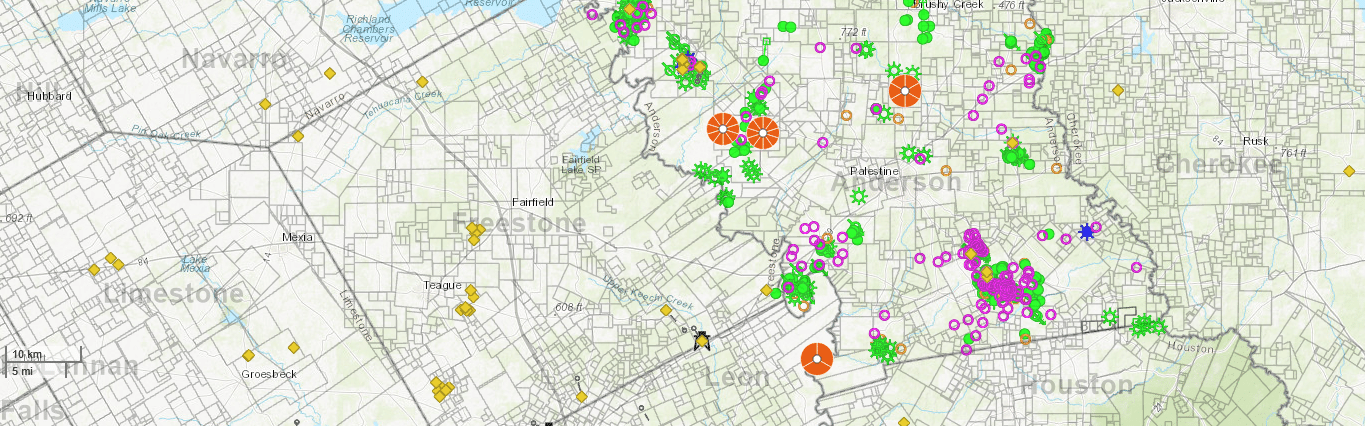This screenshot has width=1365, height=426.
Task: Select the green sun marker beside the bold outlined tract
Action: click(1109, 317)
